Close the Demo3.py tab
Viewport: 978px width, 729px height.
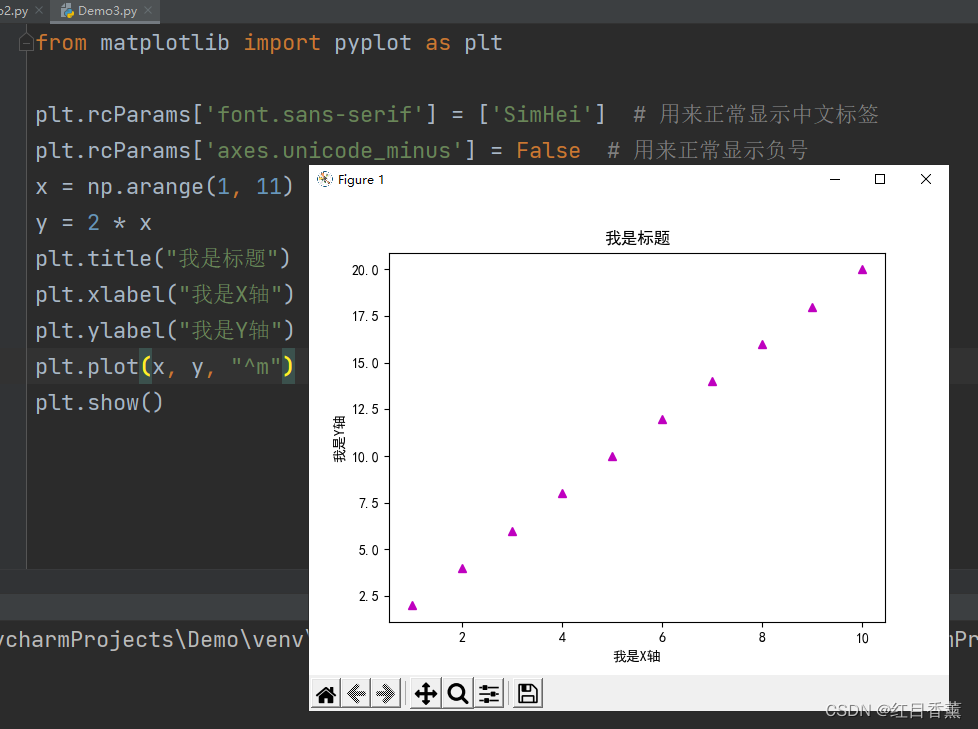pos(148,10)
